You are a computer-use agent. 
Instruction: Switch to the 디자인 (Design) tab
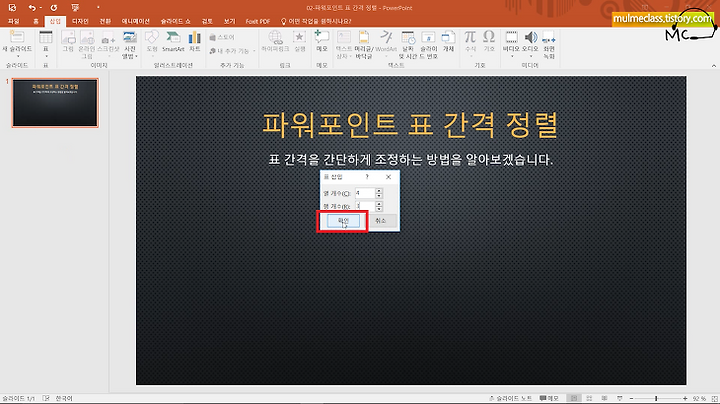(x=80, y=21)
